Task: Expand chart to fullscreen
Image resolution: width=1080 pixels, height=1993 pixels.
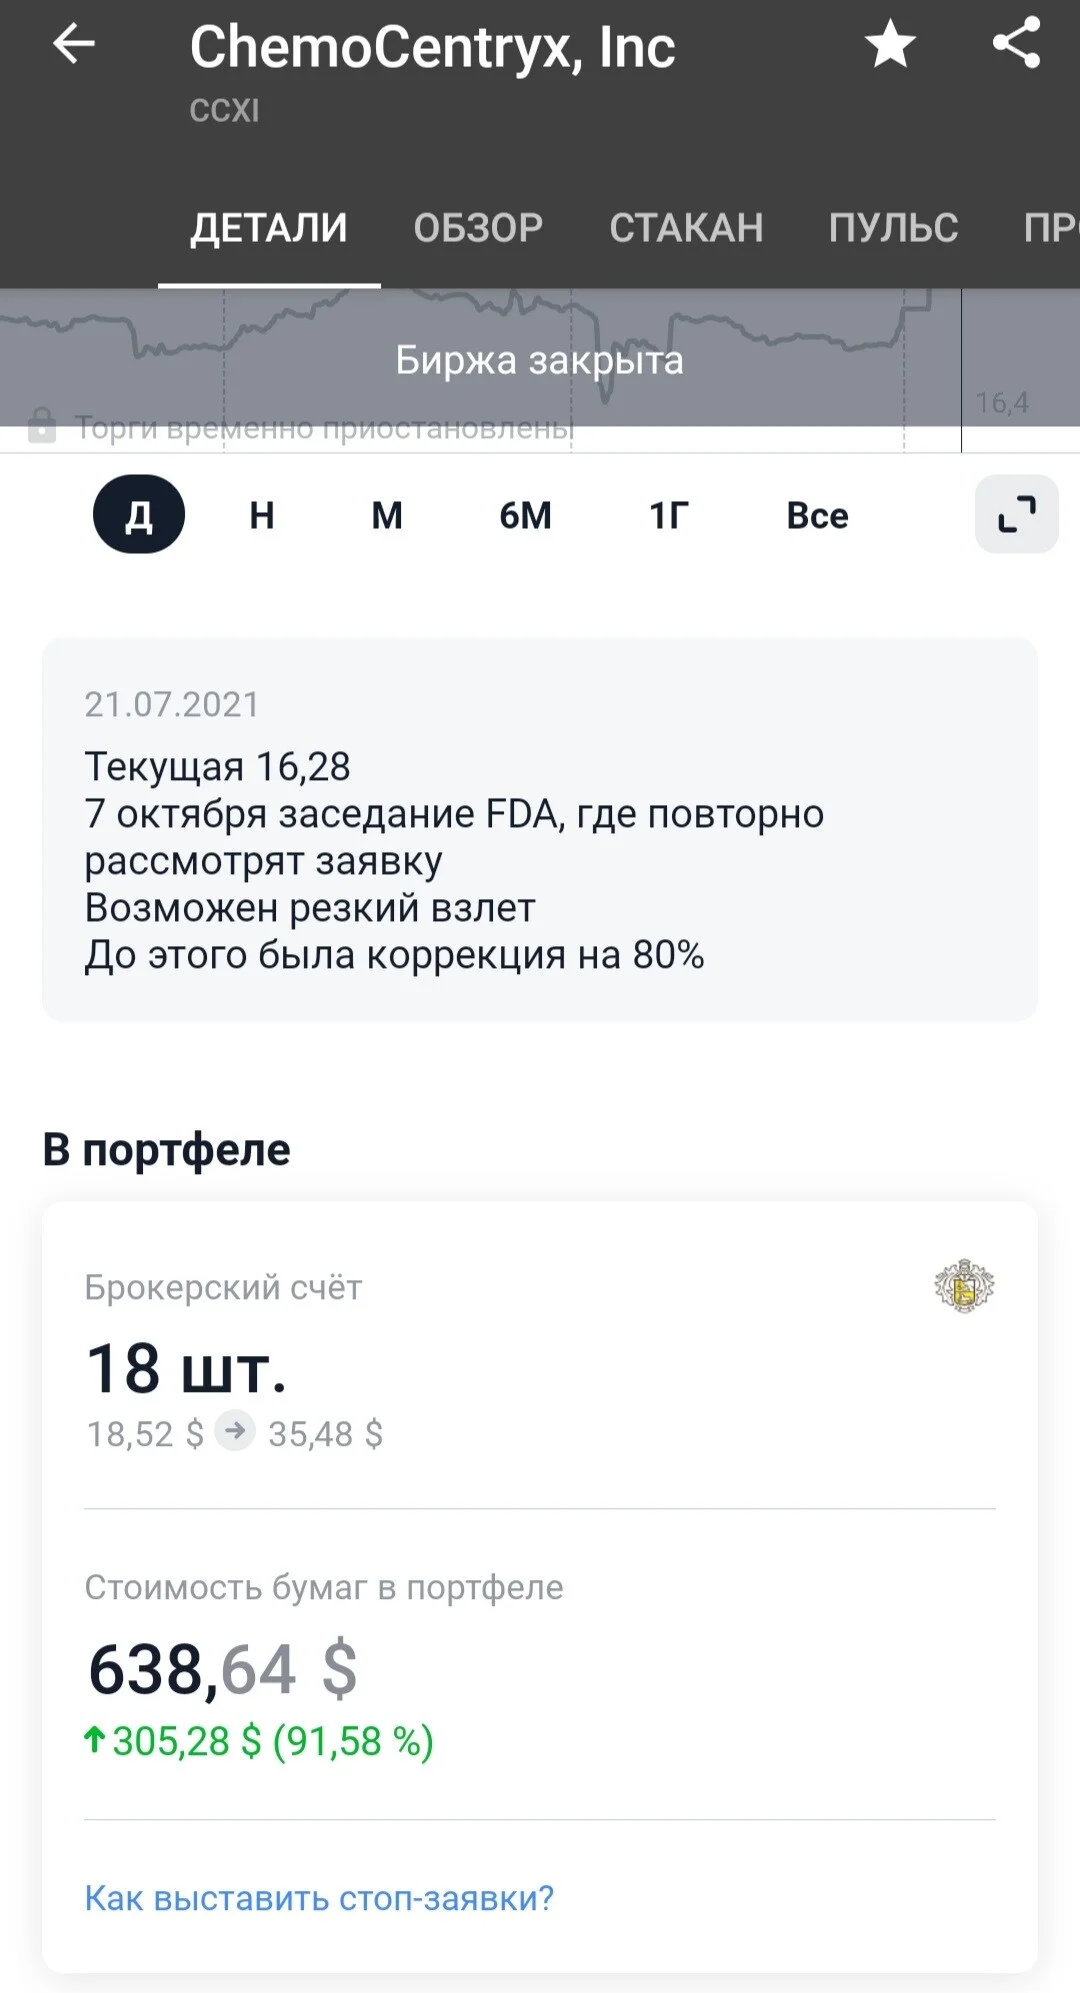Action: click(1017, 514)
